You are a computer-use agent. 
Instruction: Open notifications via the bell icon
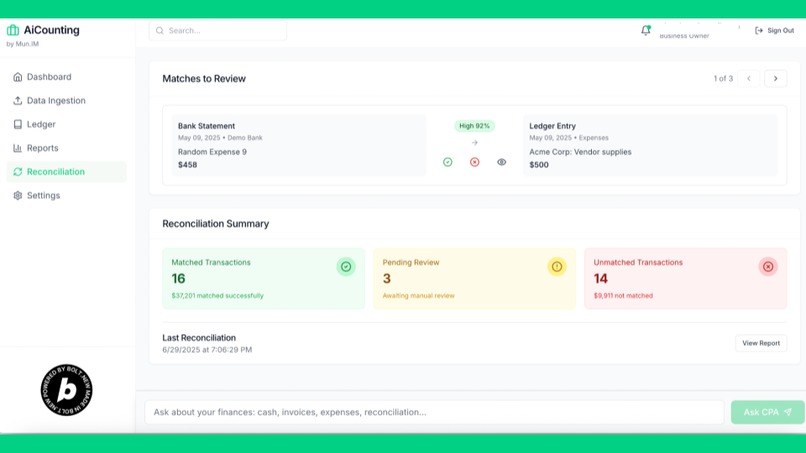[x=646, y=30]
